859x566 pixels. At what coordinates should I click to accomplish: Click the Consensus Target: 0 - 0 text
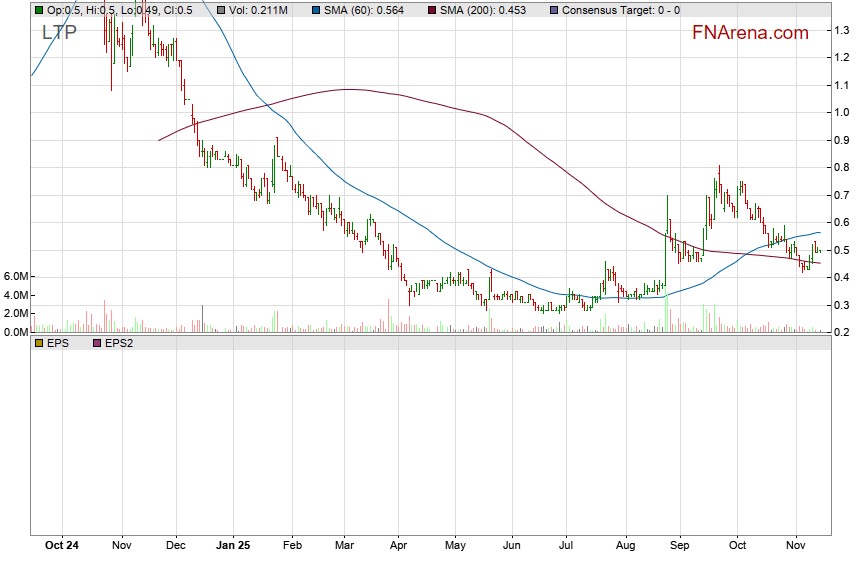pyautogui.click(x=620, y=9)
